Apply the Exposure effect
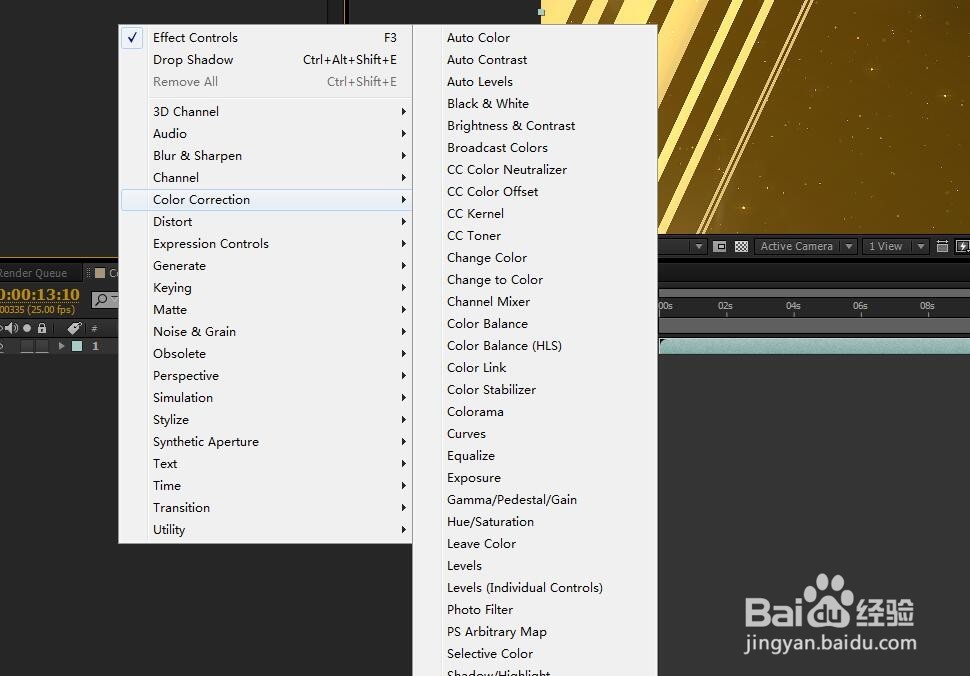The image size is (970, 676). click(x=535, y=478)
